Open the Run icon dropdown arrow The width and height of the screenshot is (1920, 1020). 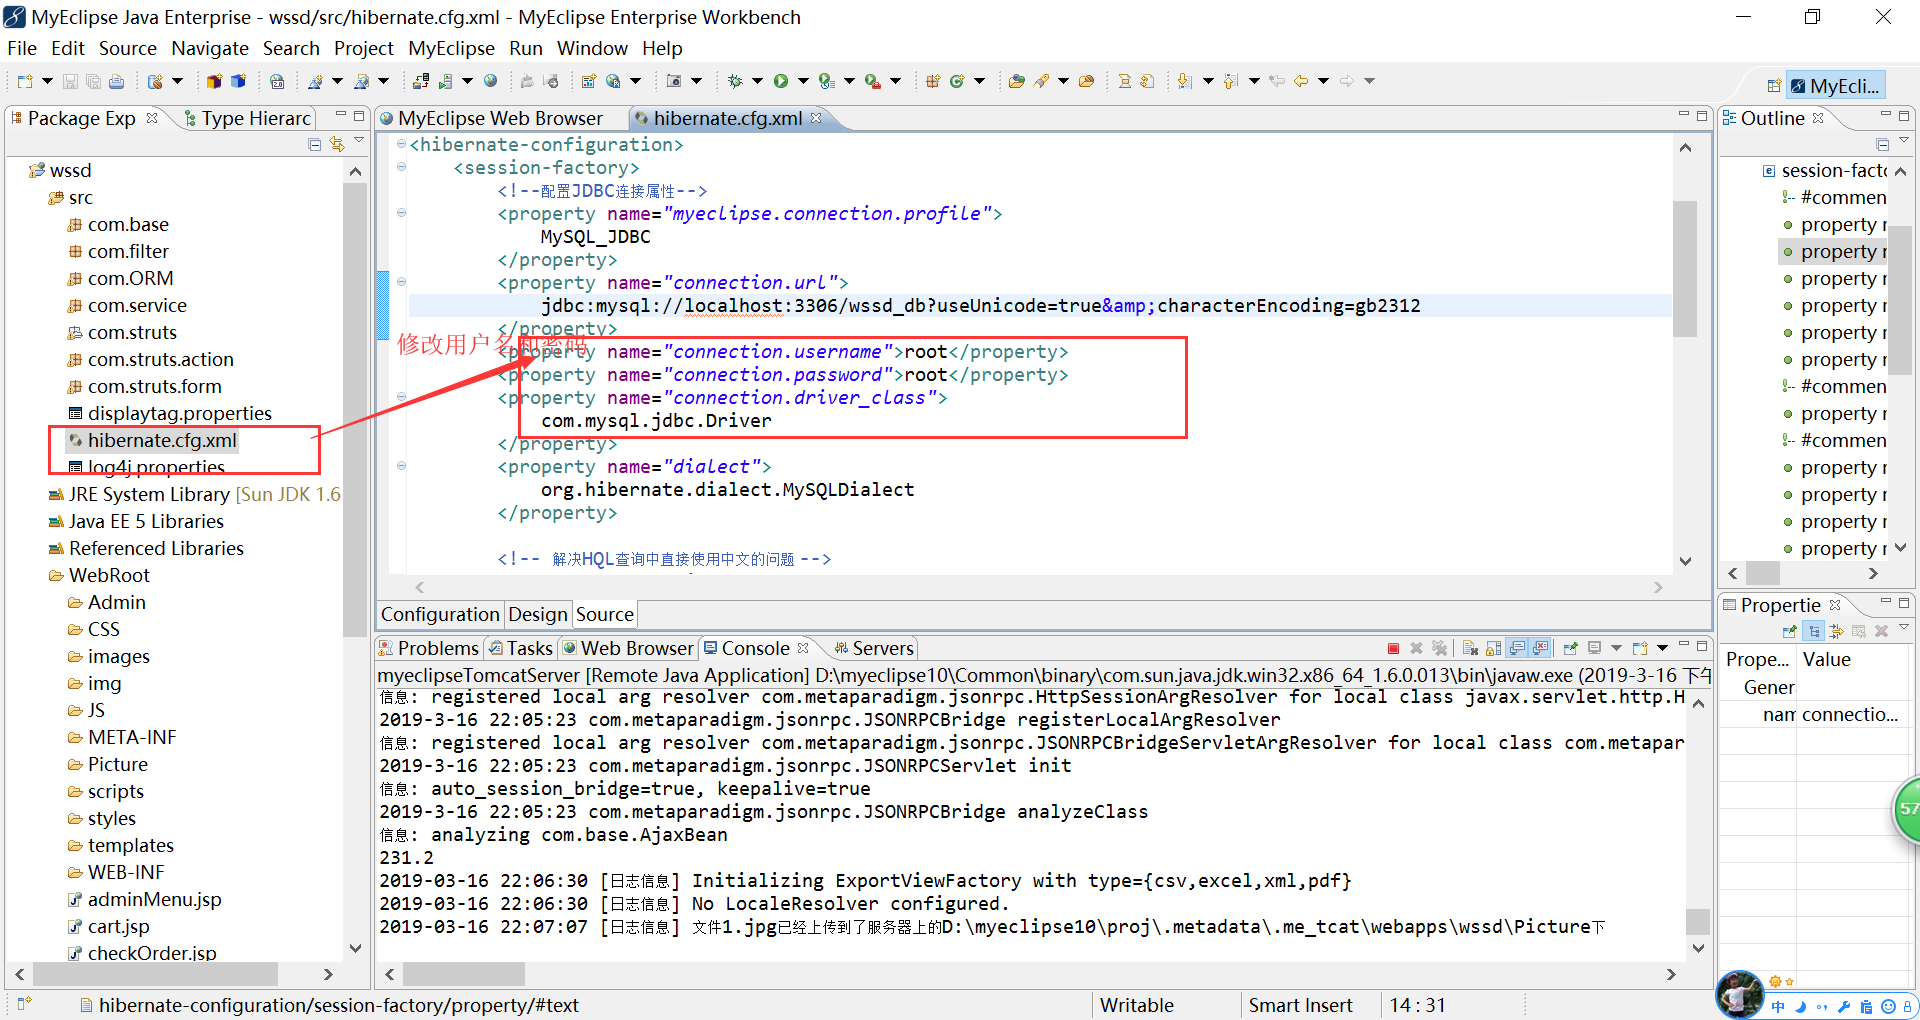(x=803, y=81)
